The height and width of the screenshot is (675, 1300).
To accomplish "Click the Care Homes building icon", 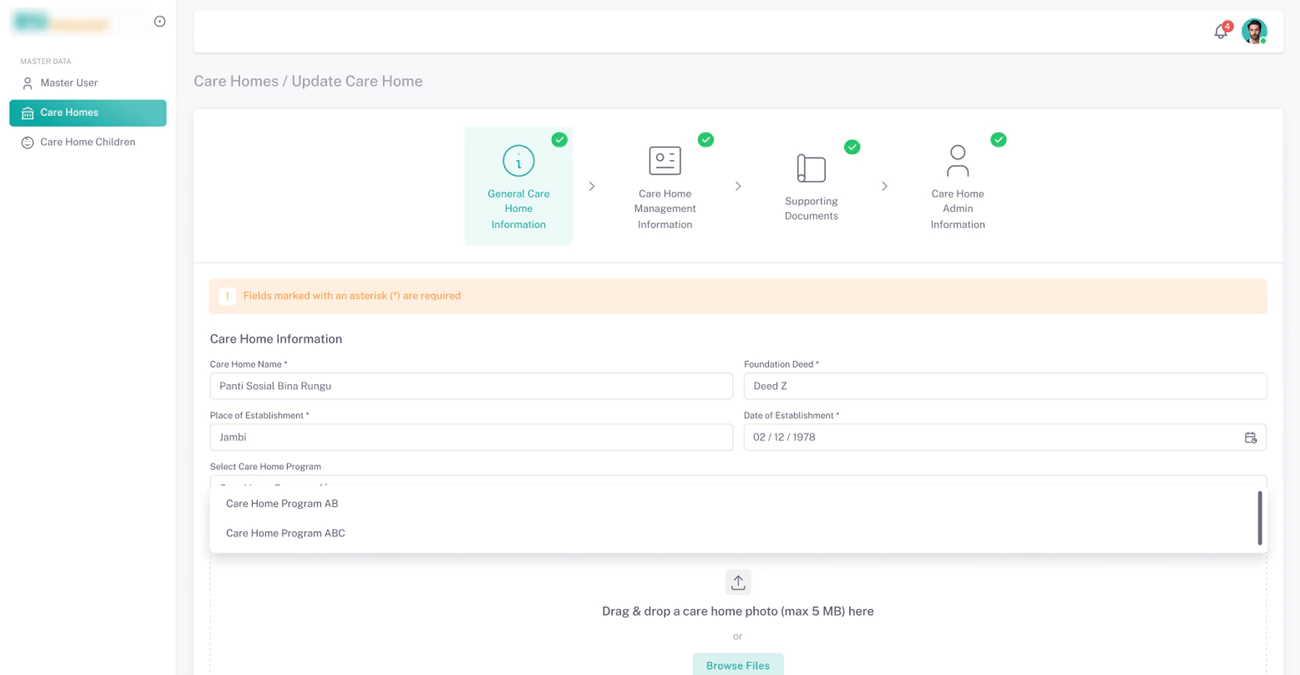I will coord(27,113).
